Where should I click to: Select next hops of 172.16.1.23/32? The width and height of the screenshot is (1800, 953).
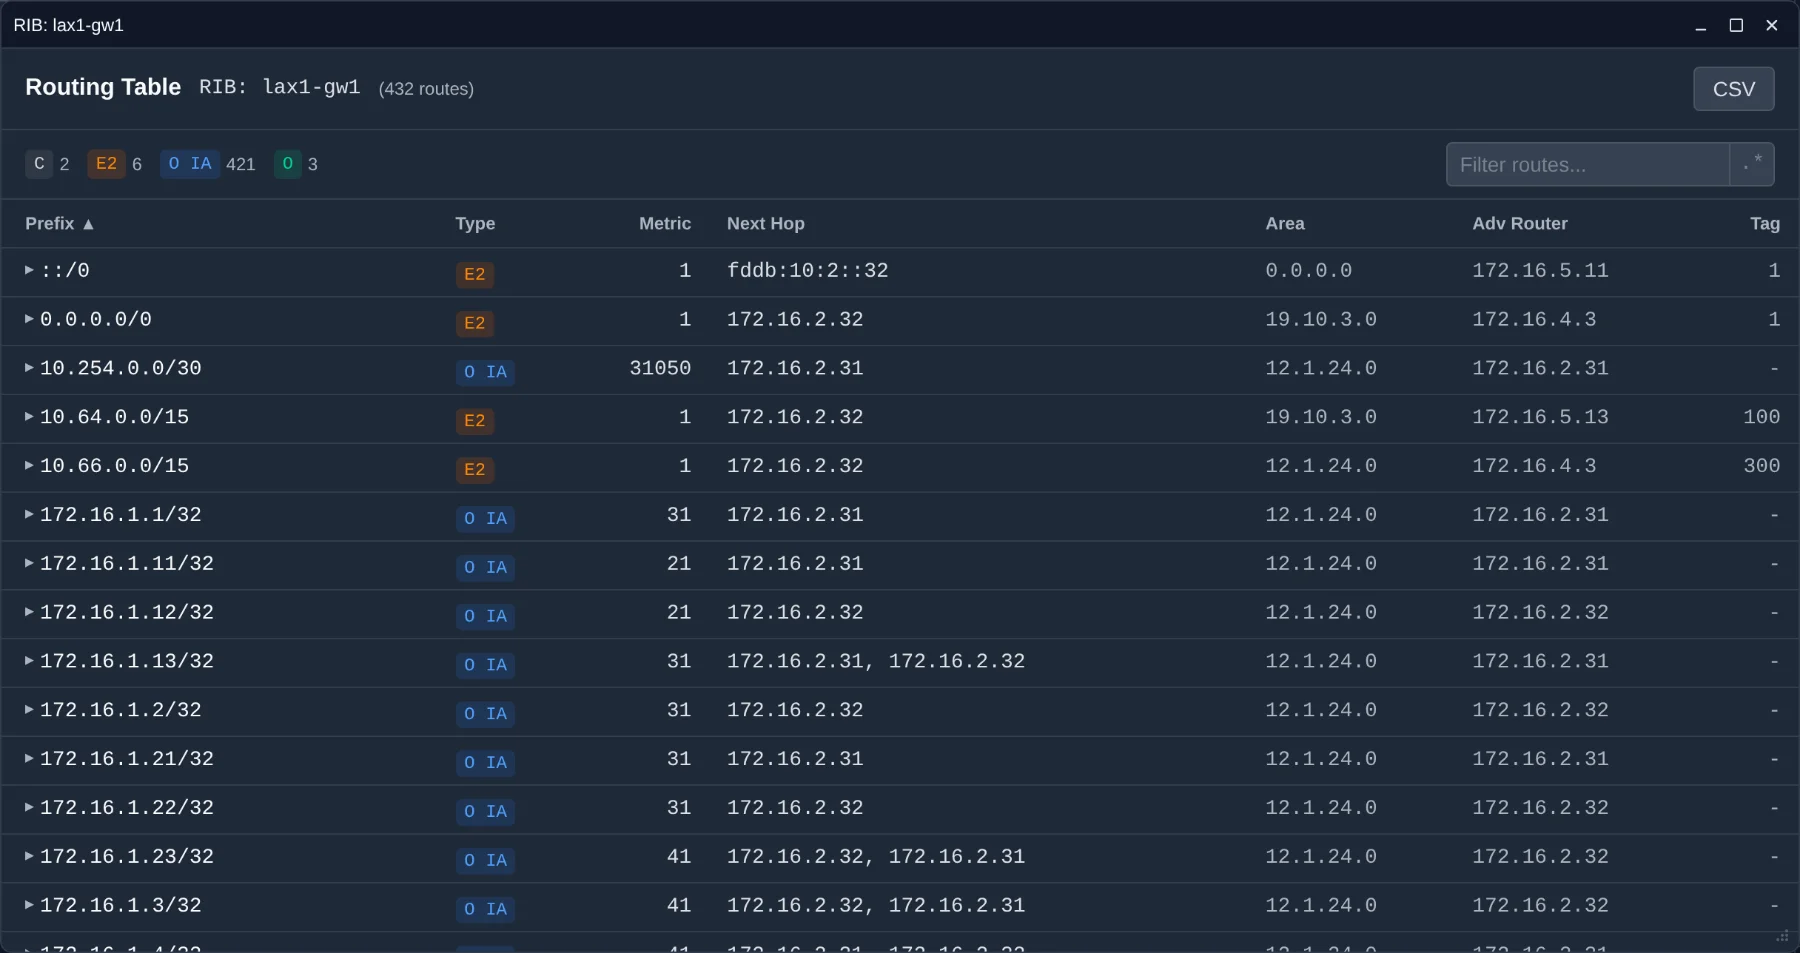coord(876,857)
